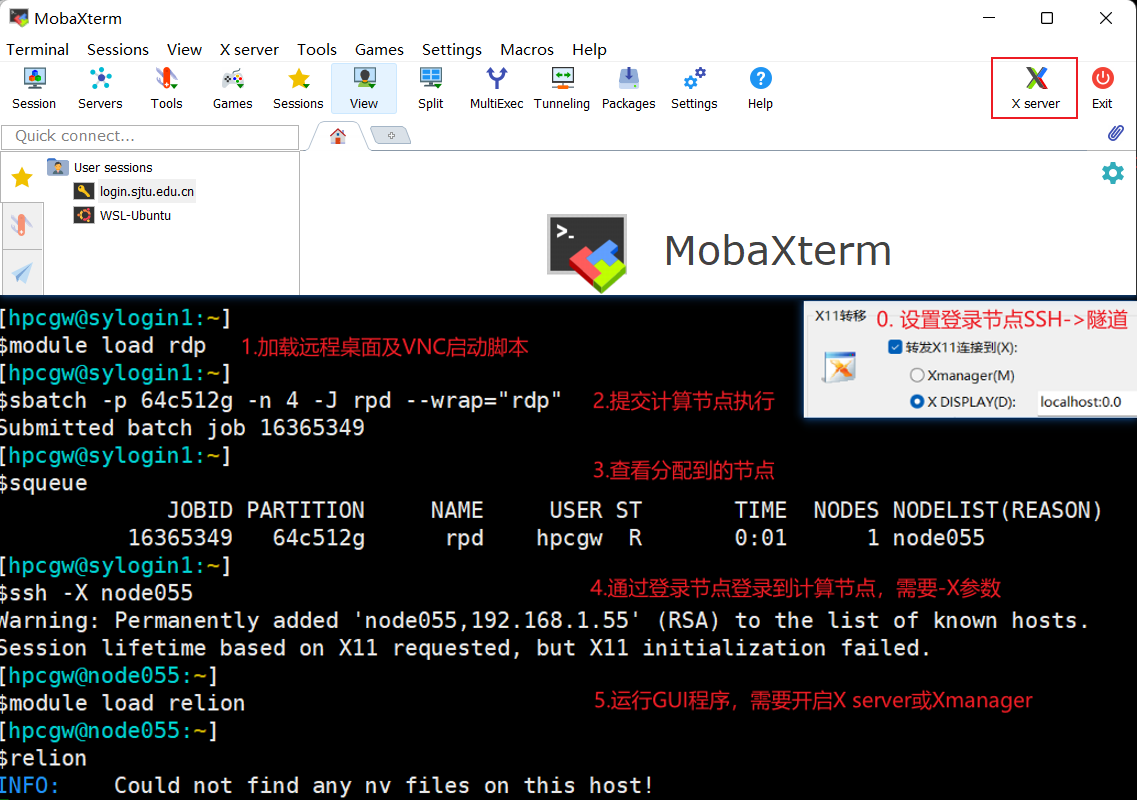Image resolution: width=1137 pixels, height=800 pixels.
Task: Click the 64c512g partition value in squeue row
Action: click(318, 537)
